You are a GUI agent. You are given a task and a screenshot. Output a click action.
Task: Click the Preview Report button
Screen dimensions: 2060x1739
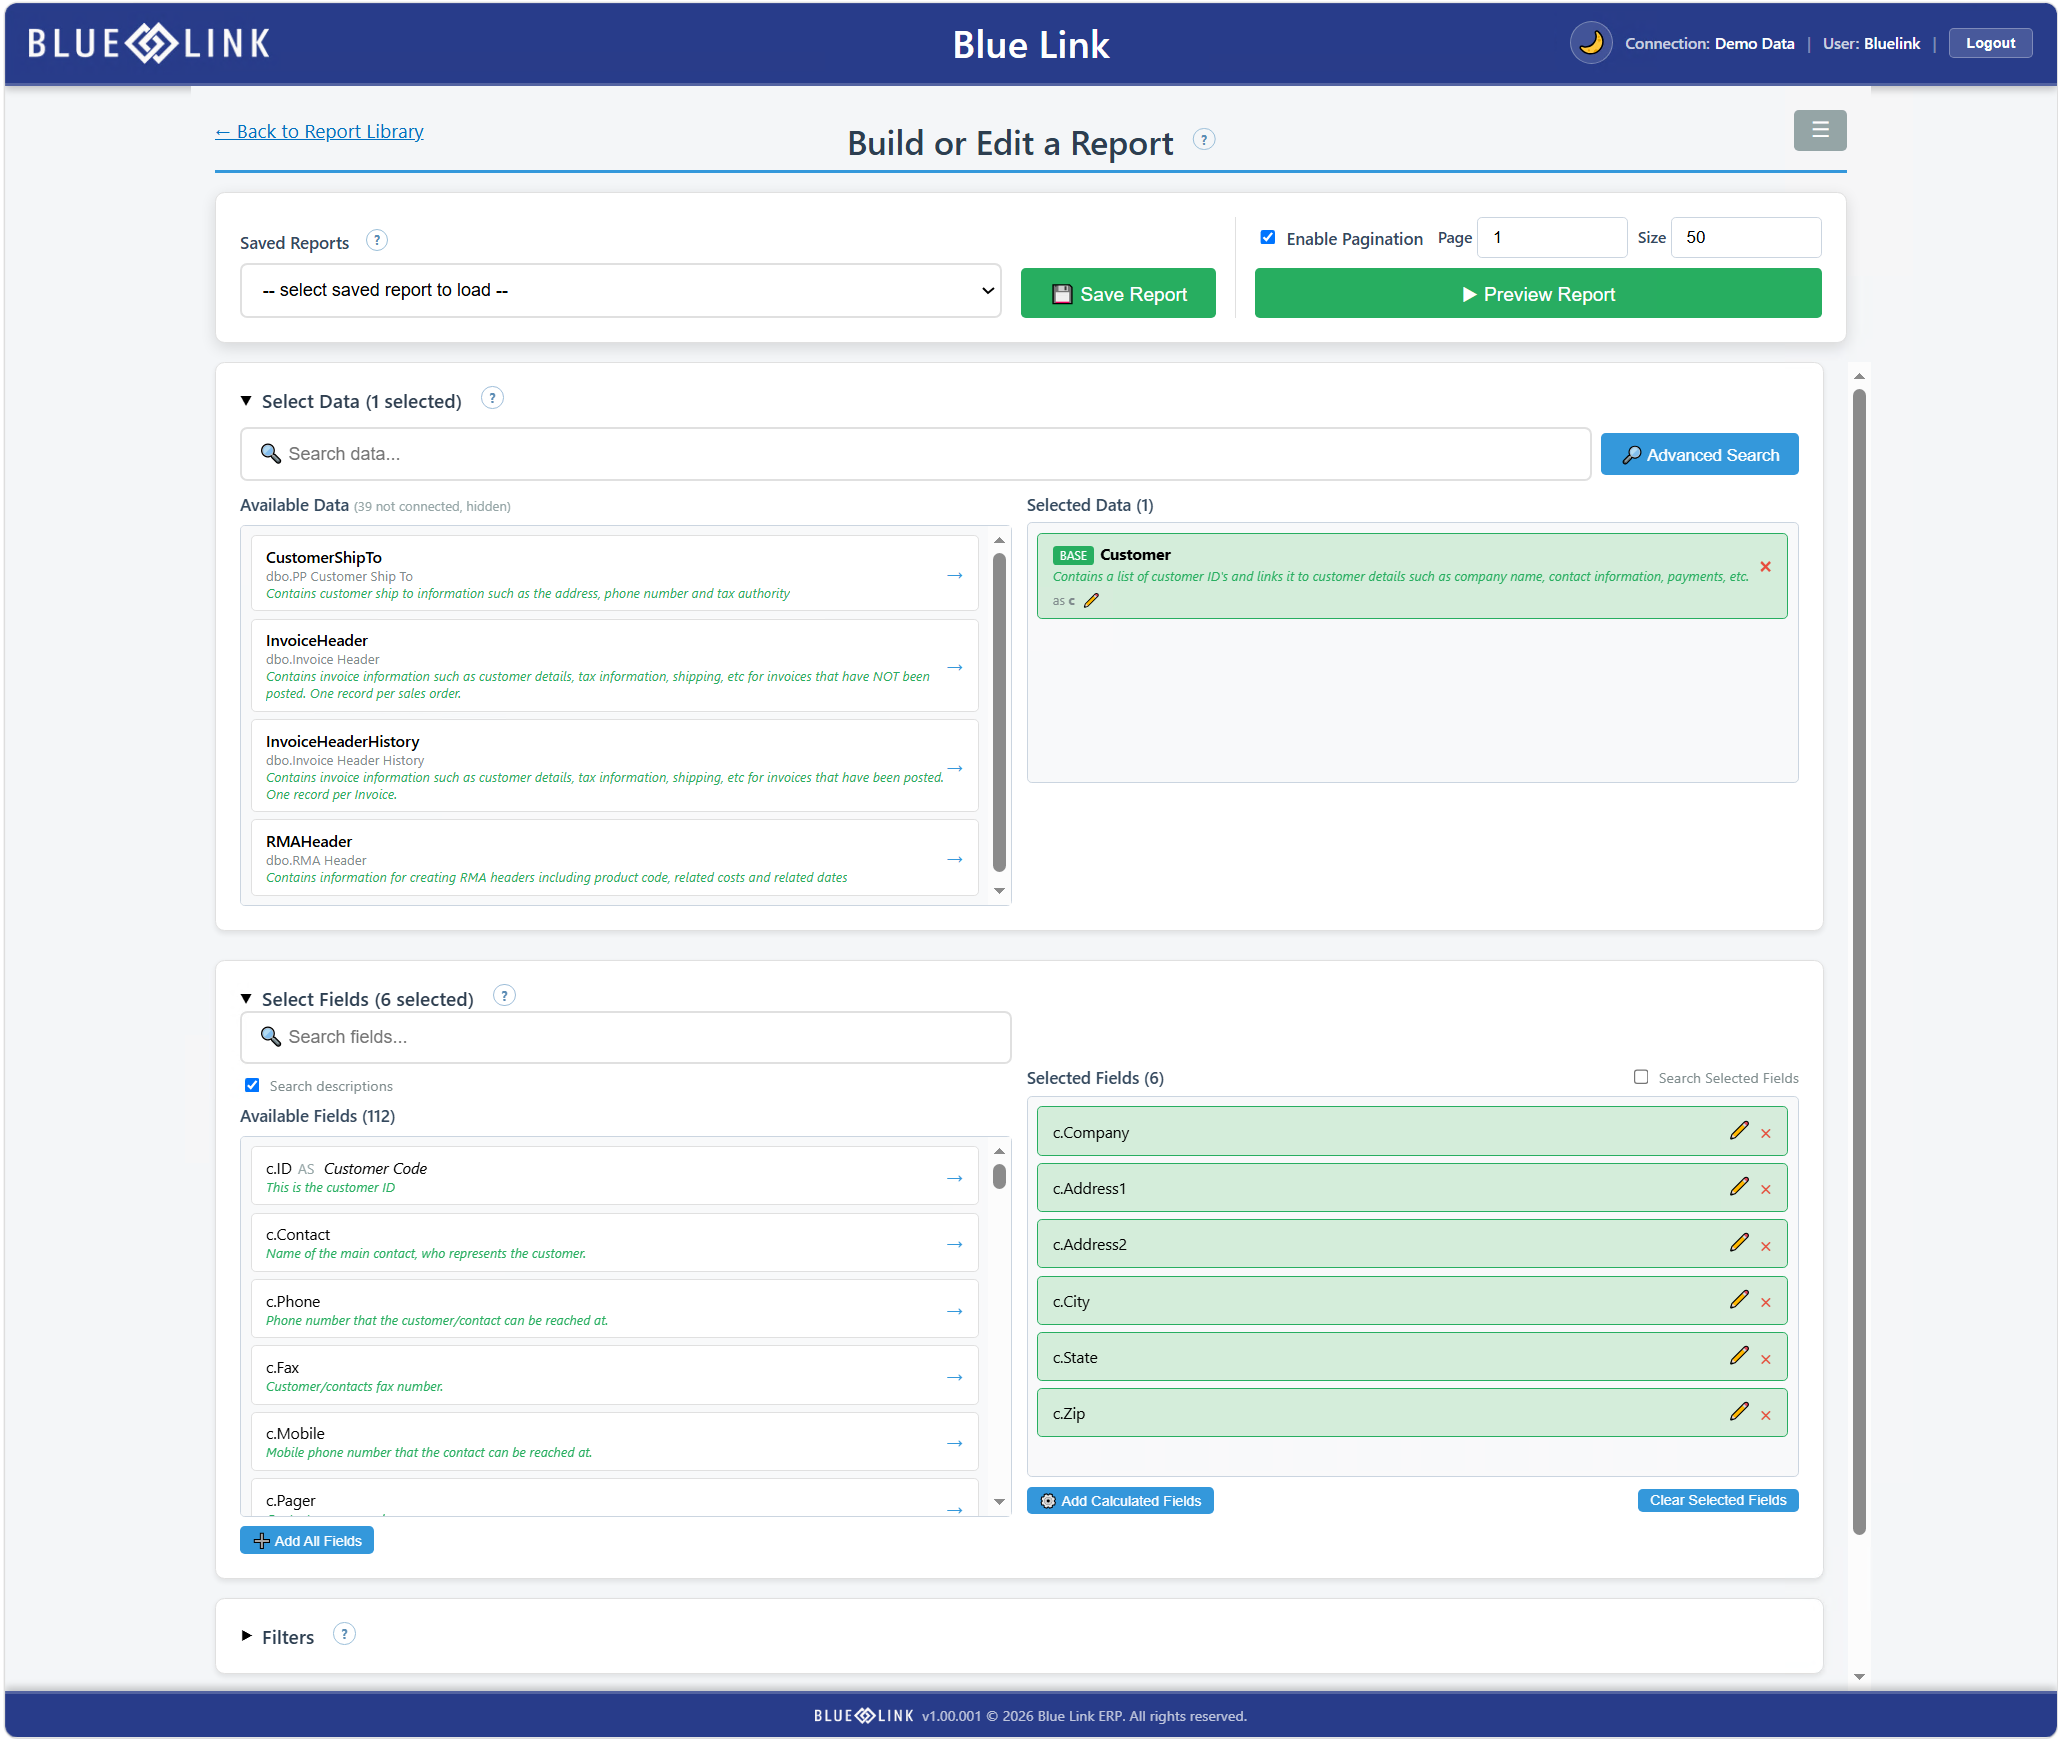(1538, 293)
